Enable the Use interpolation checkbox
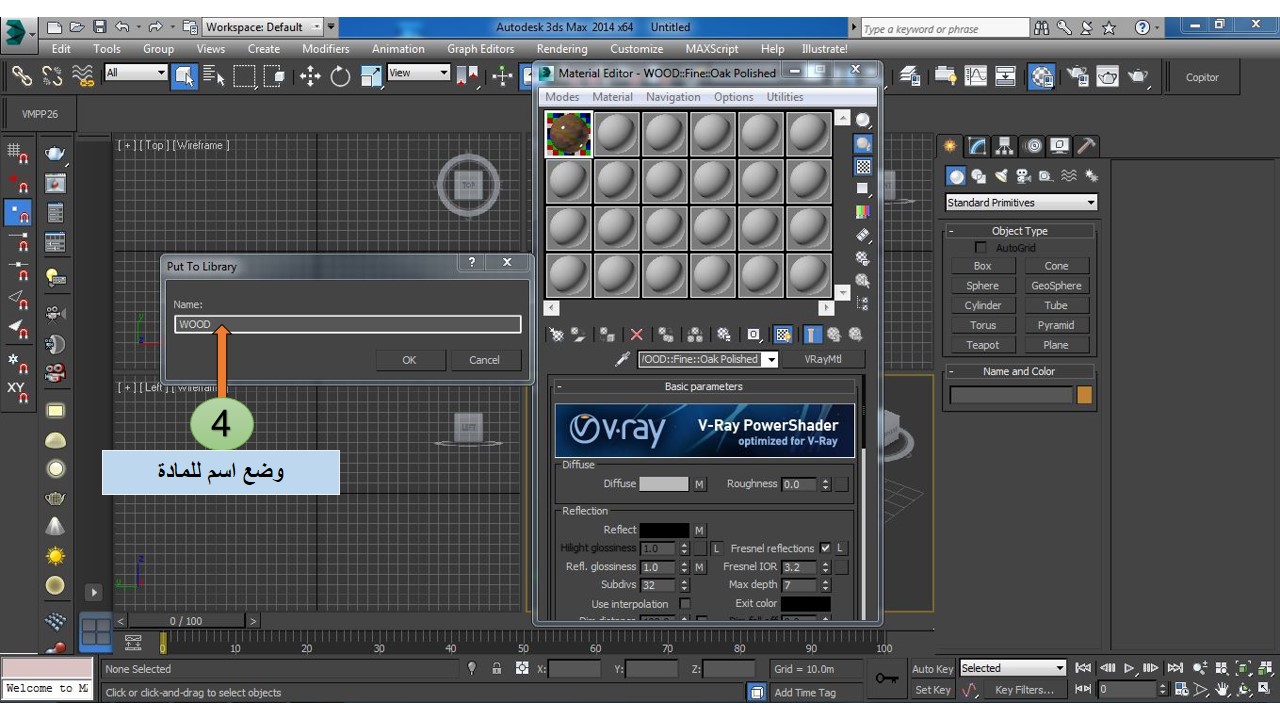The width and height of the screenshot is (1280, 720). pos(685,604)
